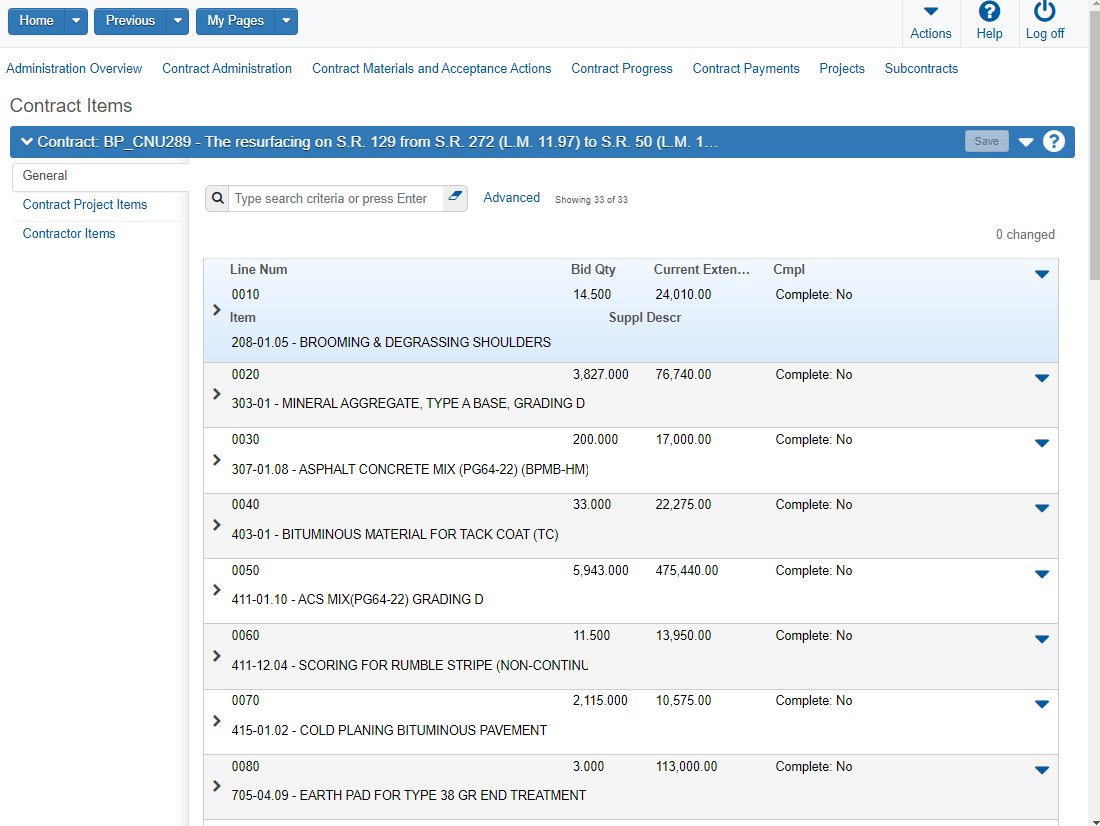Click the eraser icon in search box
This screenshot has width=1100, height=826.
click(455, 198)
